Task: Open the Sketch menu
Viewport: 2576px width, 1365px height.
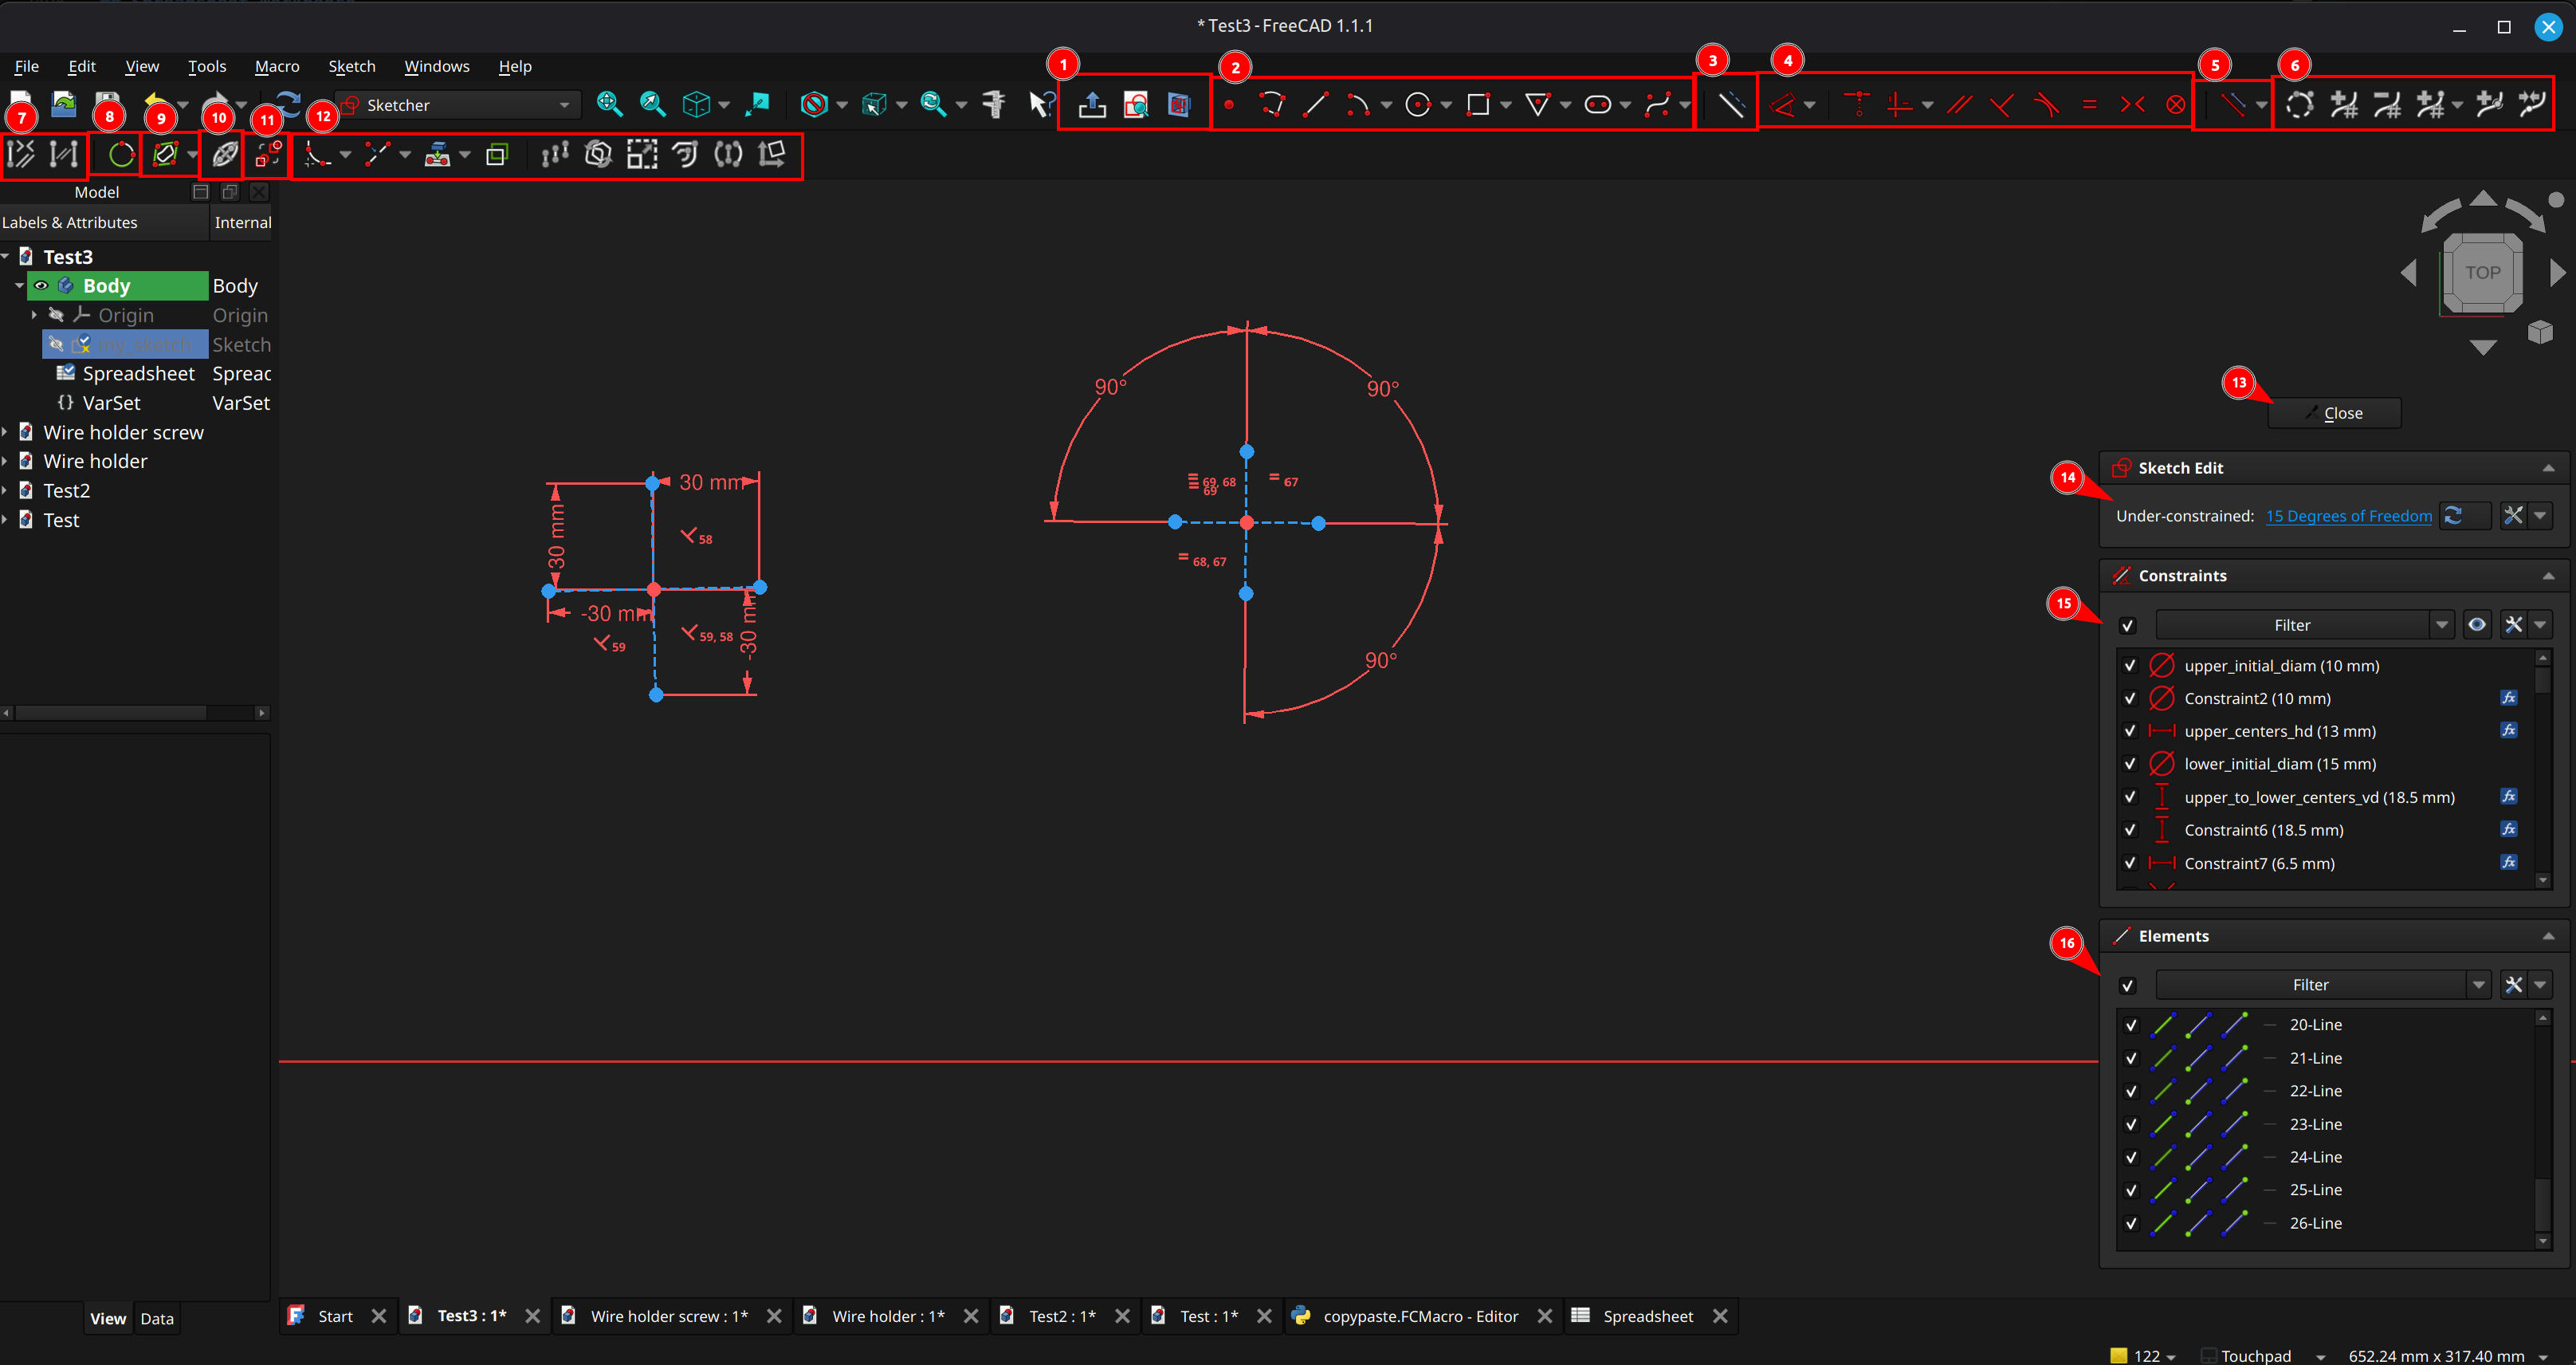Action: [x=352, y=66]
